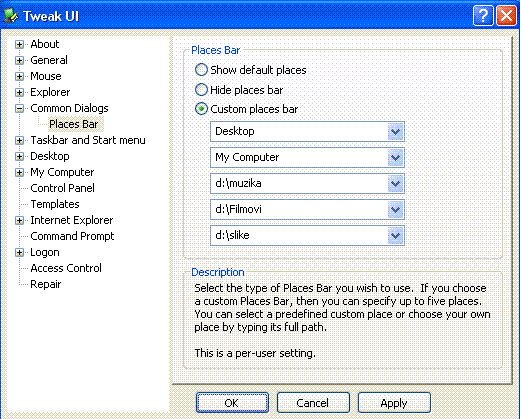Collapse the Common Dialogs node

[19, 108]
